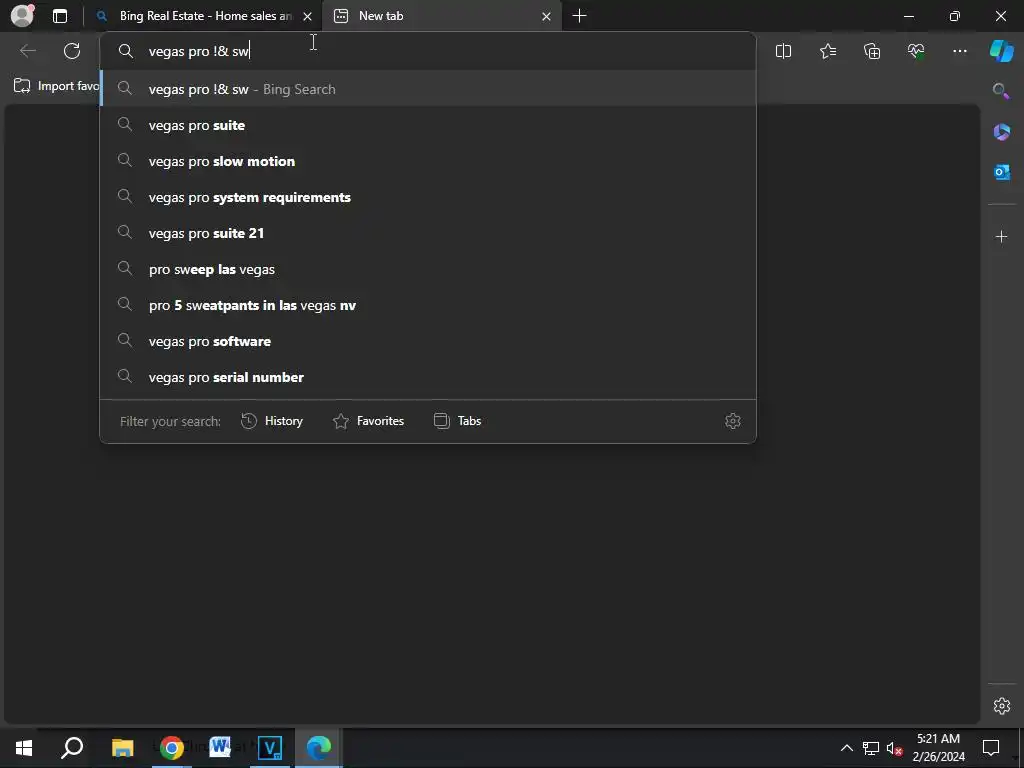
Task: Click the address bar search field
Action: tap(428, 51)
